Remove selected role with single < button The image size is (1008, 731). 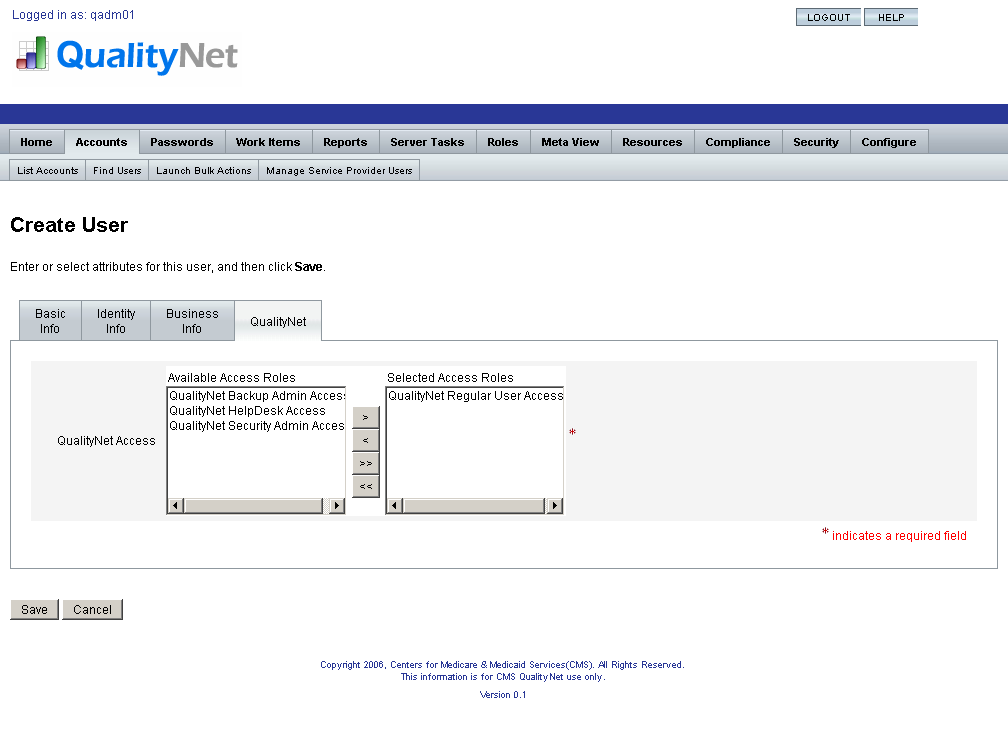pyautogui.click(x=366, y=440)
